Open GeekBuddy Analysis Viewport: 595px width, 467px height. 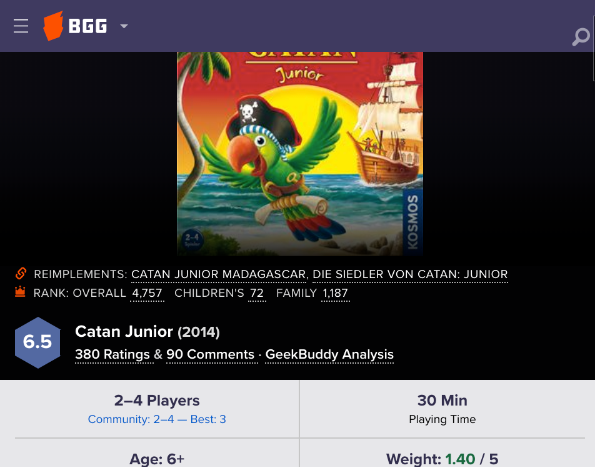[329, 354]
